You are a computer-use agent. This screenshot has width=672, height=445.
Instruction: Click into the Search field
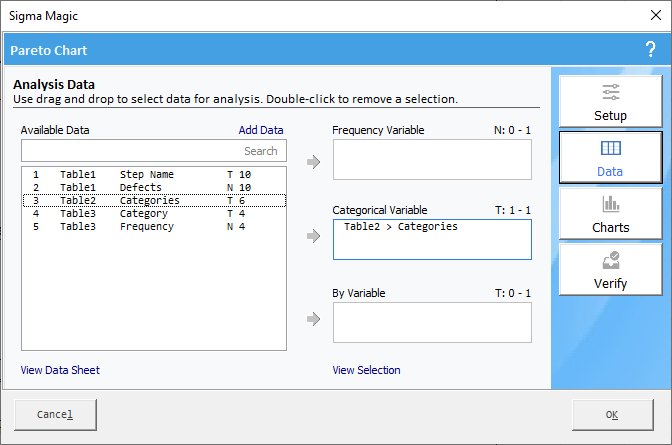154,151
